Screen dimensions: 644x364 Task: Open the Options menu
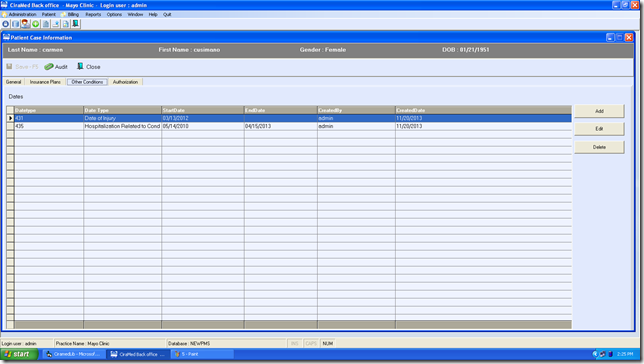114,14
